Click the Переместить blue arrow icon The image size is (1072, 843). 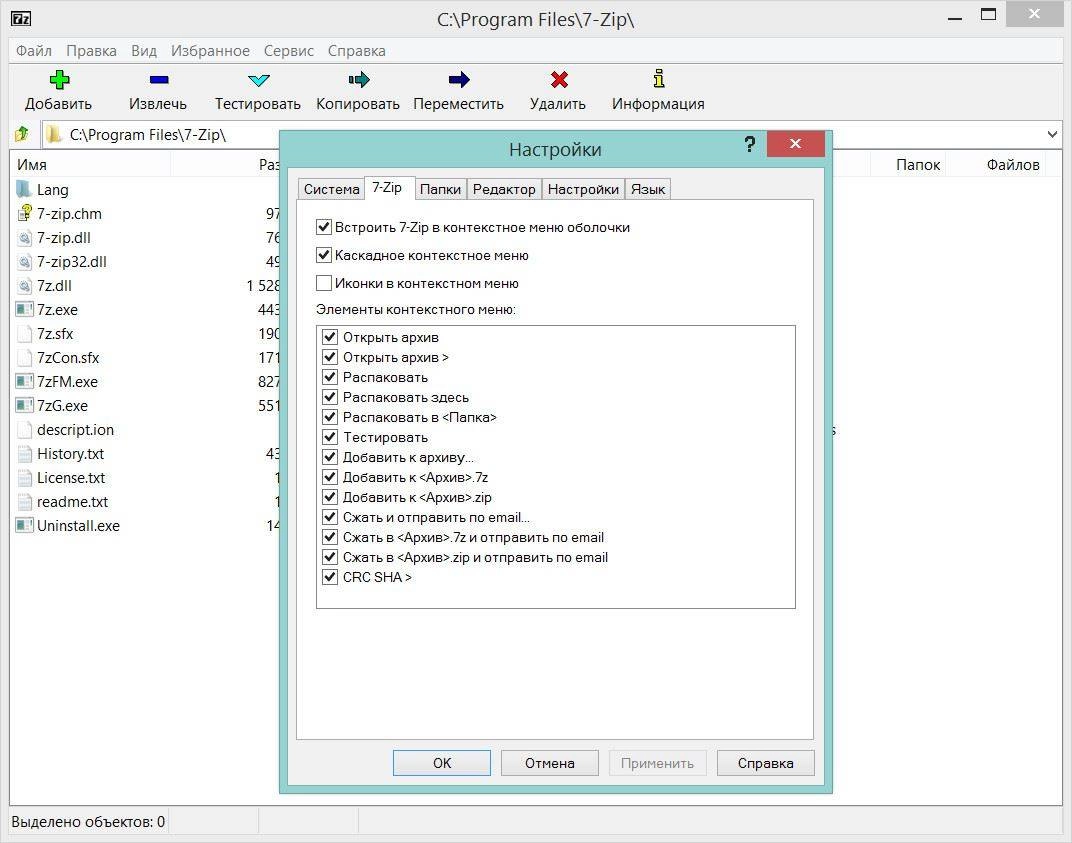click(459, 80)
